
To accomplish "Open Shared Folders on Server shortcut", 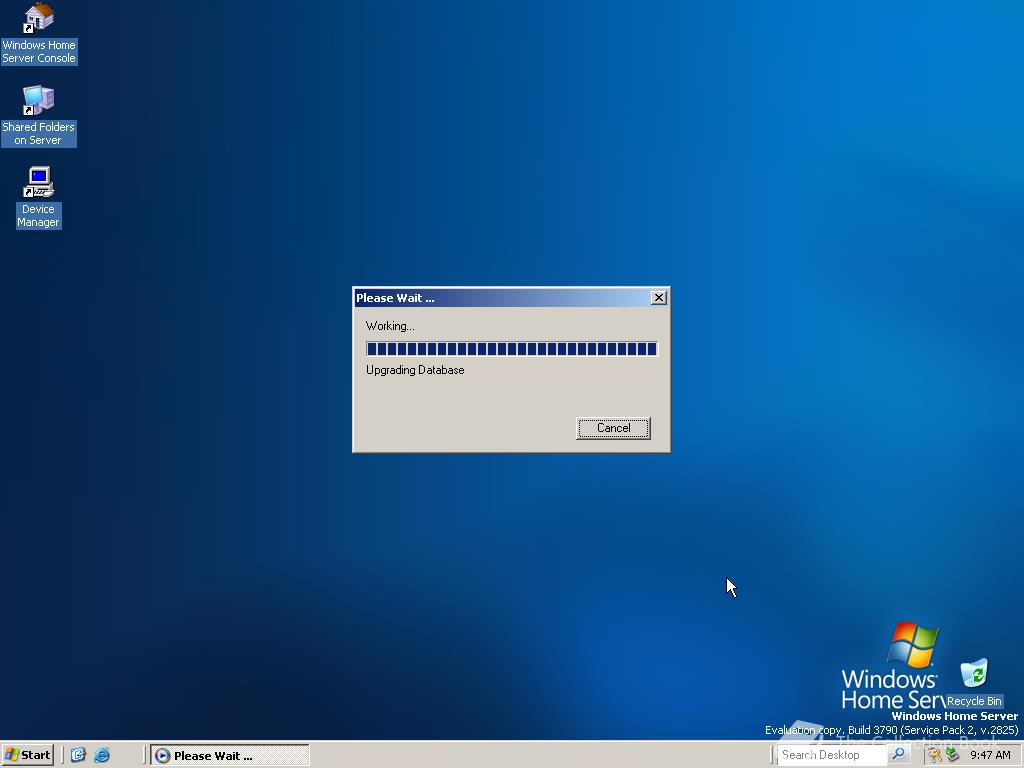I will 39,116.
